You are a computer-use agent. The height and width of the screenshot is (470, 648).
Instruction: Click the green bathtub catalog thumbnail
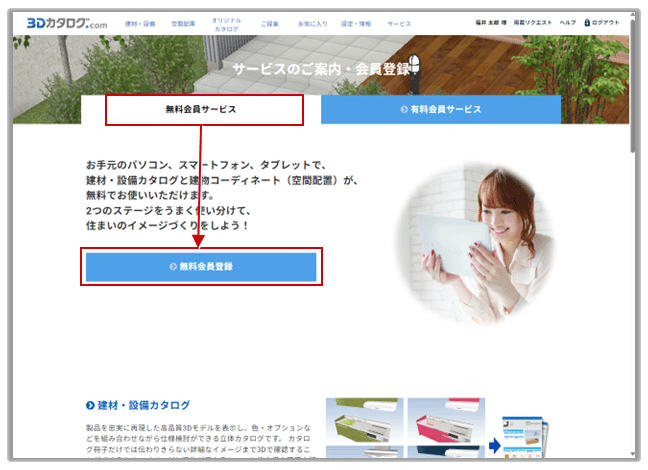coord(364,420)
